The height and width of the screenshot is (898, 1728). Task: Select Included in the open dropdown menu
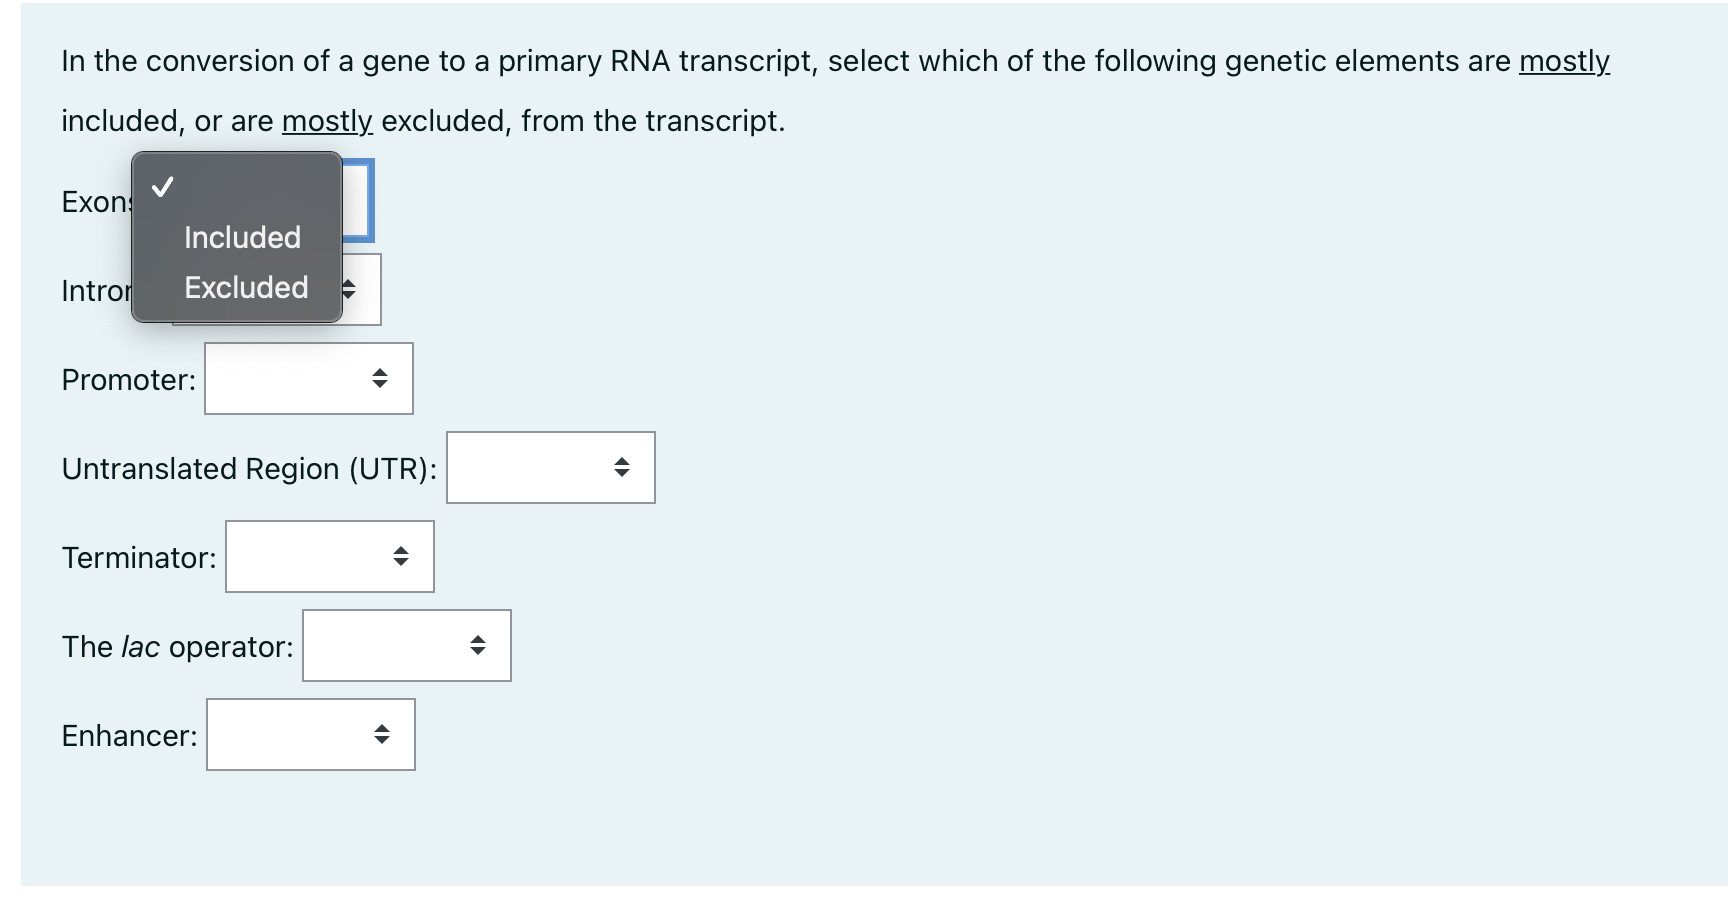241,237
